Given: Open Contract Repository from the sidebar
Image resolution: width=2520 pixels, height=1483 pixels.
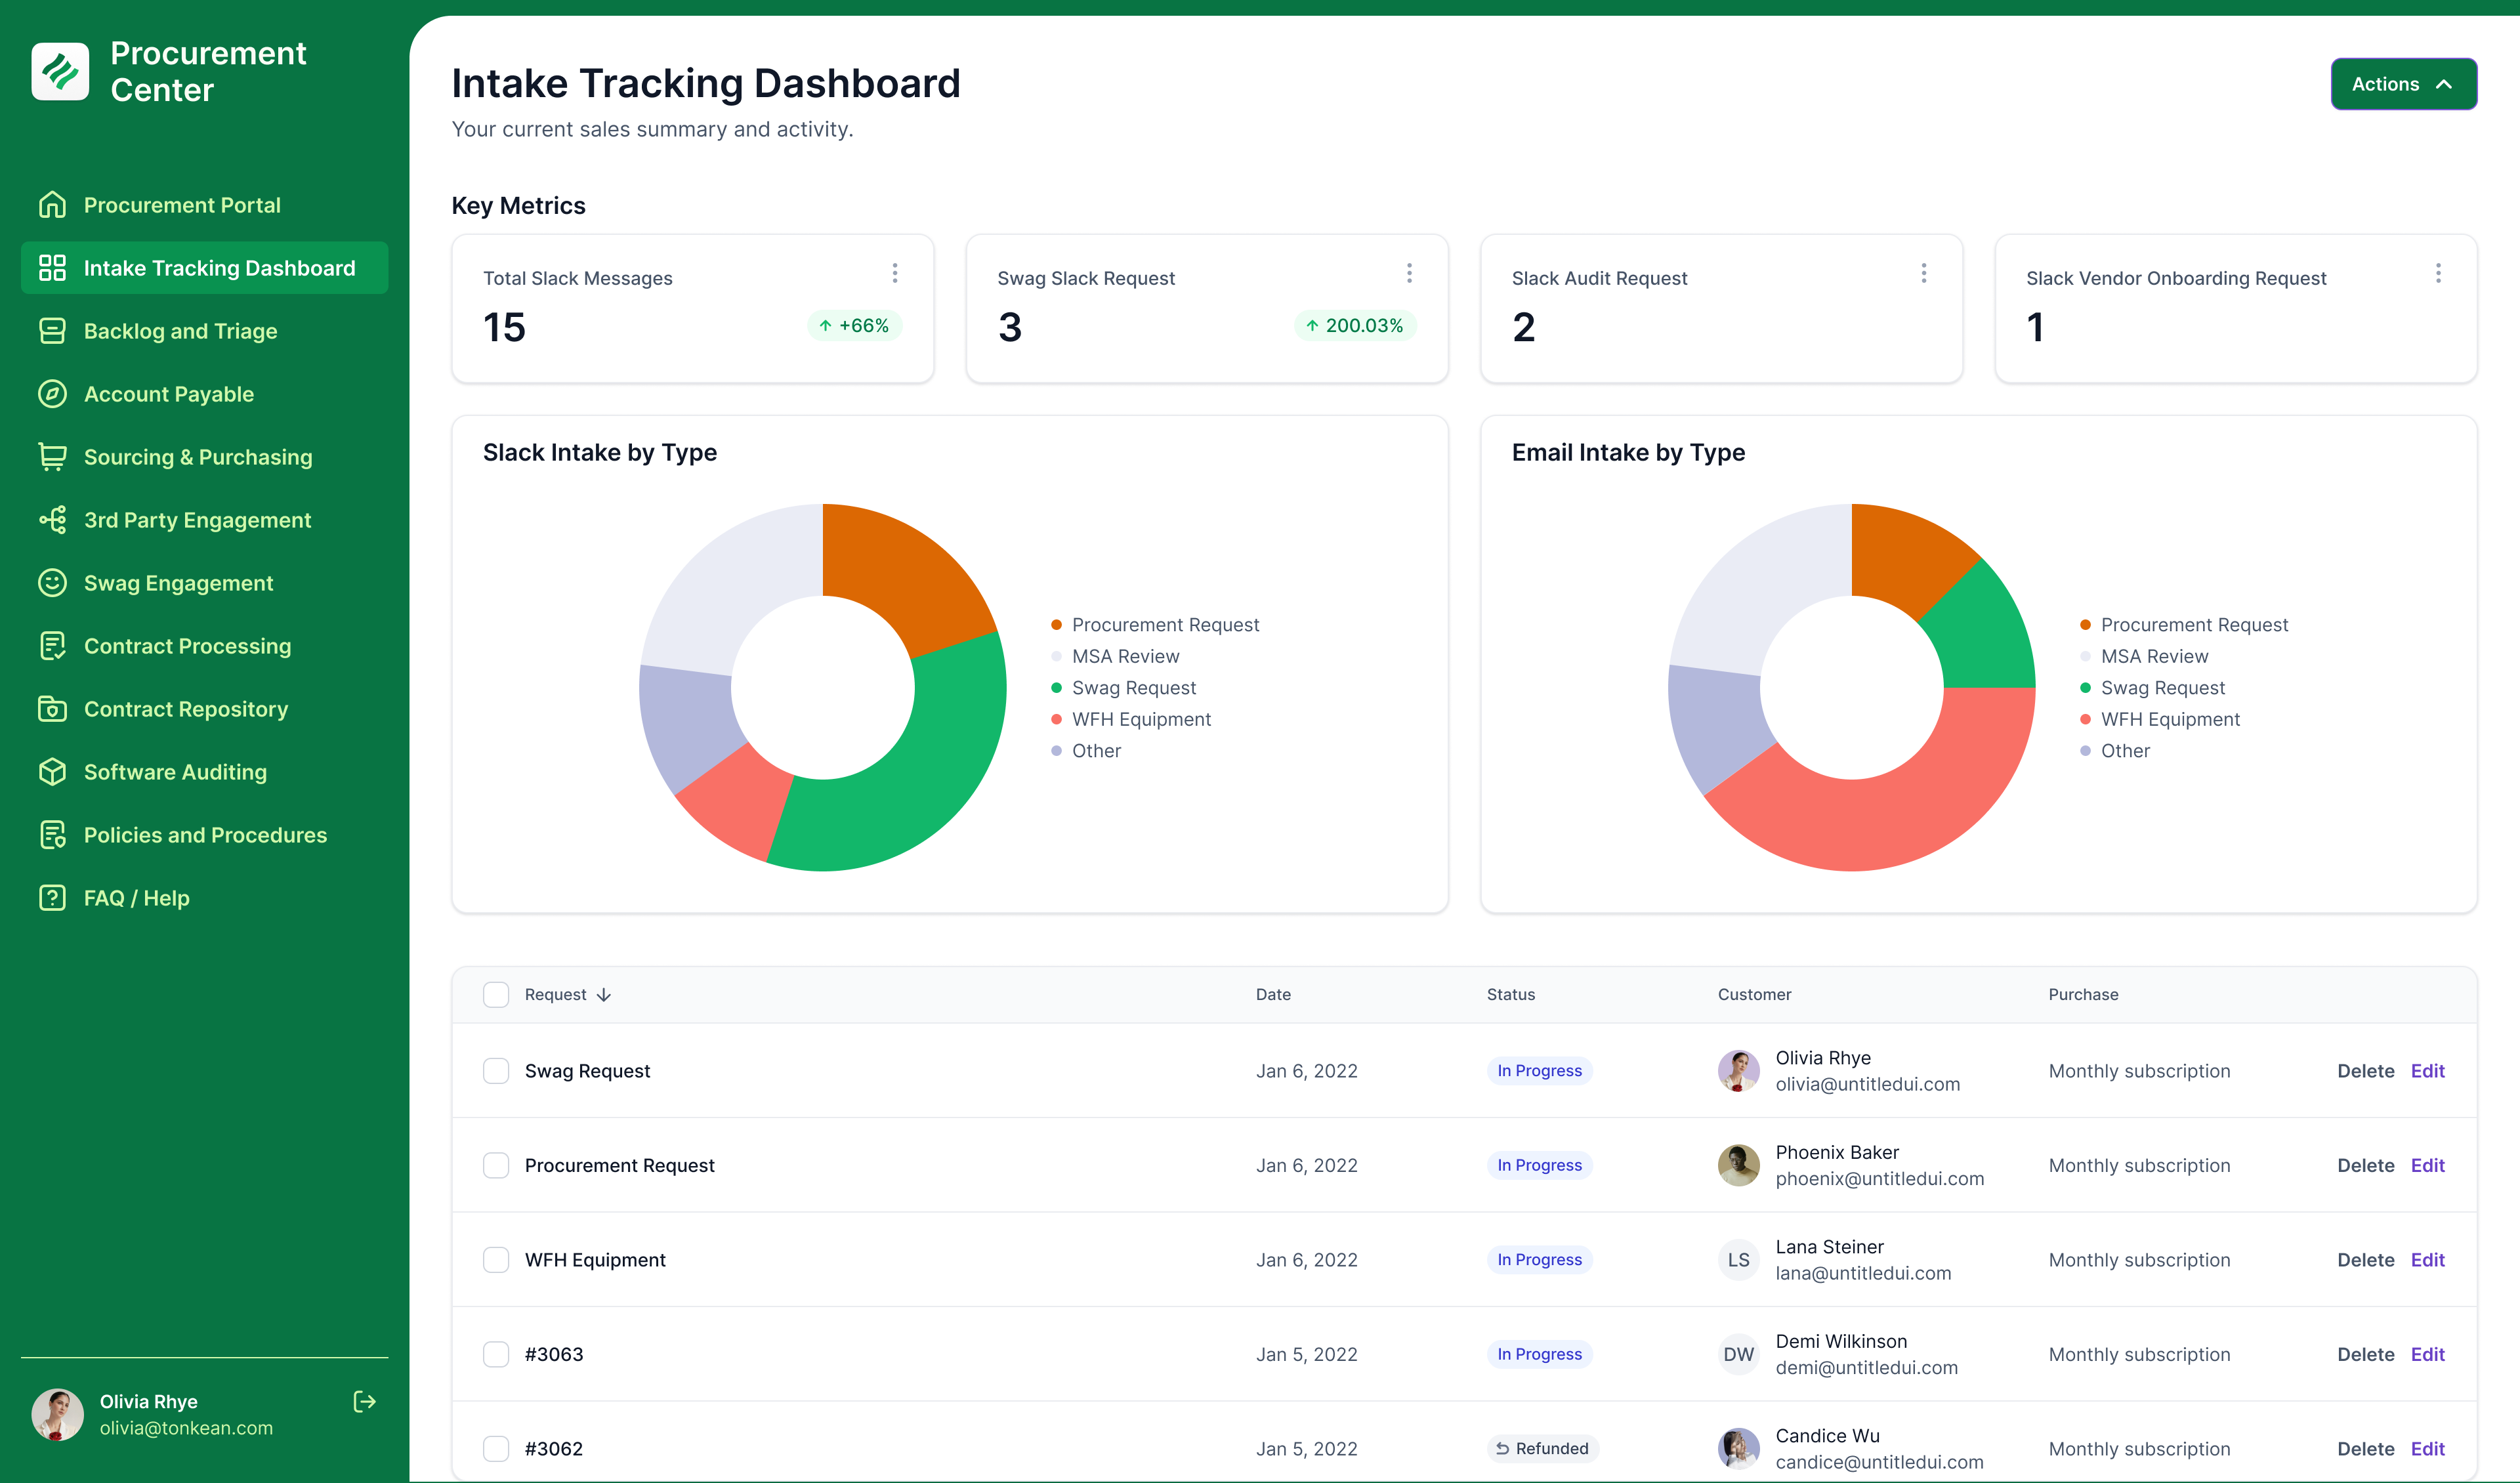Looking at the screenshot, I should click(x=186, y=709).
